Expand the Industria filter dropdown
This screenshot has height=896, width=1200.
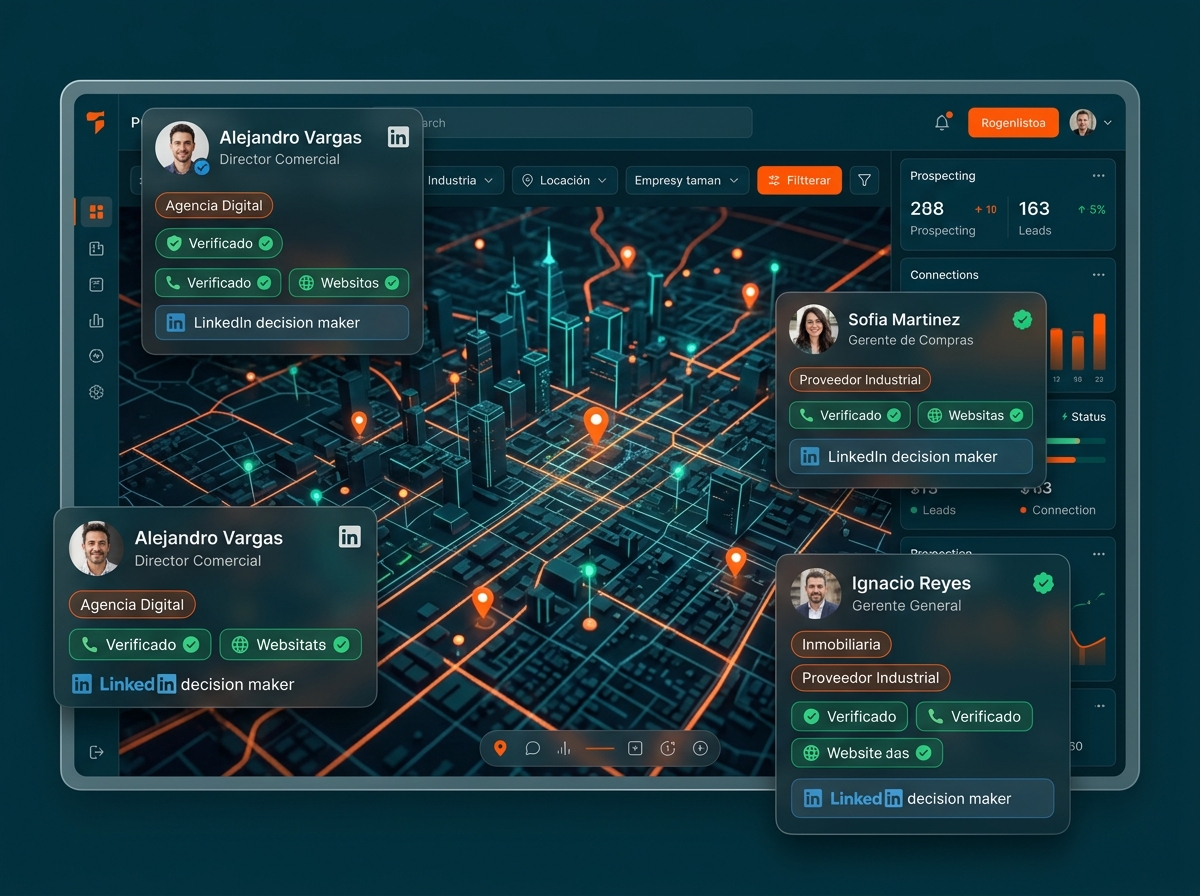(460, 180)
